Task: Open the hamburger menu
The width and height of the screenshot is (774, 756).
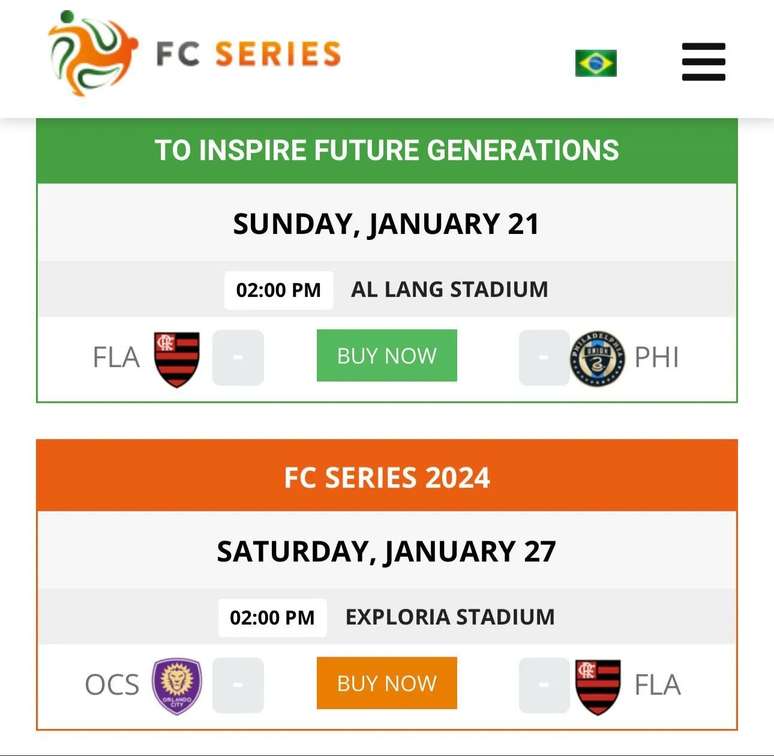Action: click(x=703, y=62)
